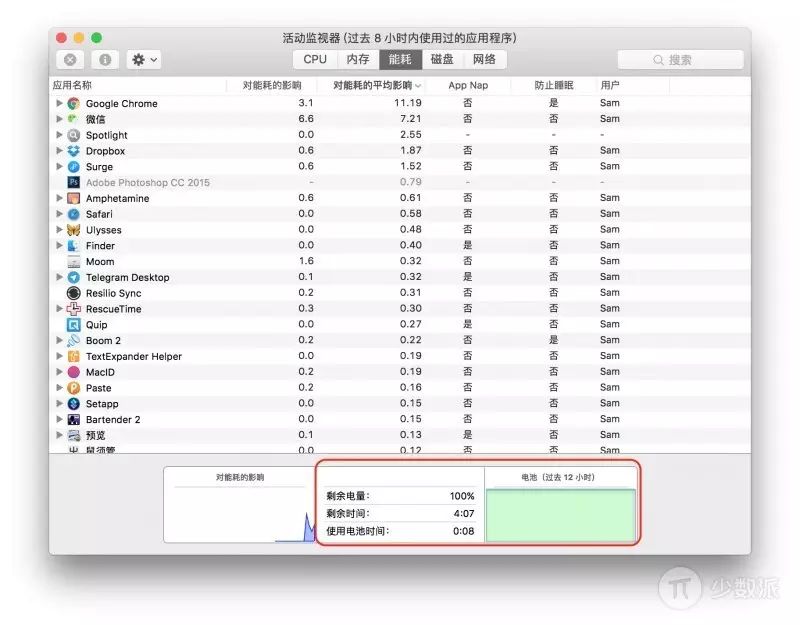Sort by App Nap column header
This screenshot has height=625, width=800.
pyautogui.click(x=467, y=85)
